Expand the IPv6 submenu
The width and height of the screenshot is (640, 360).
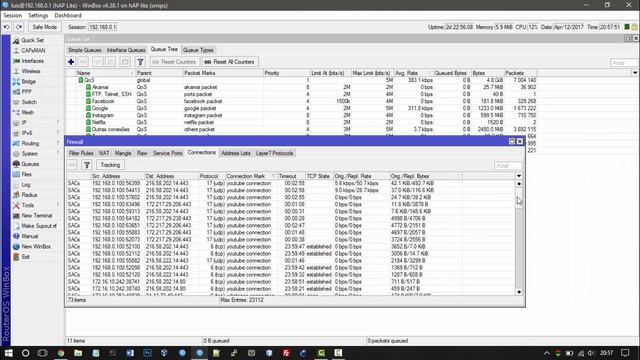click(x=36, y=133)
